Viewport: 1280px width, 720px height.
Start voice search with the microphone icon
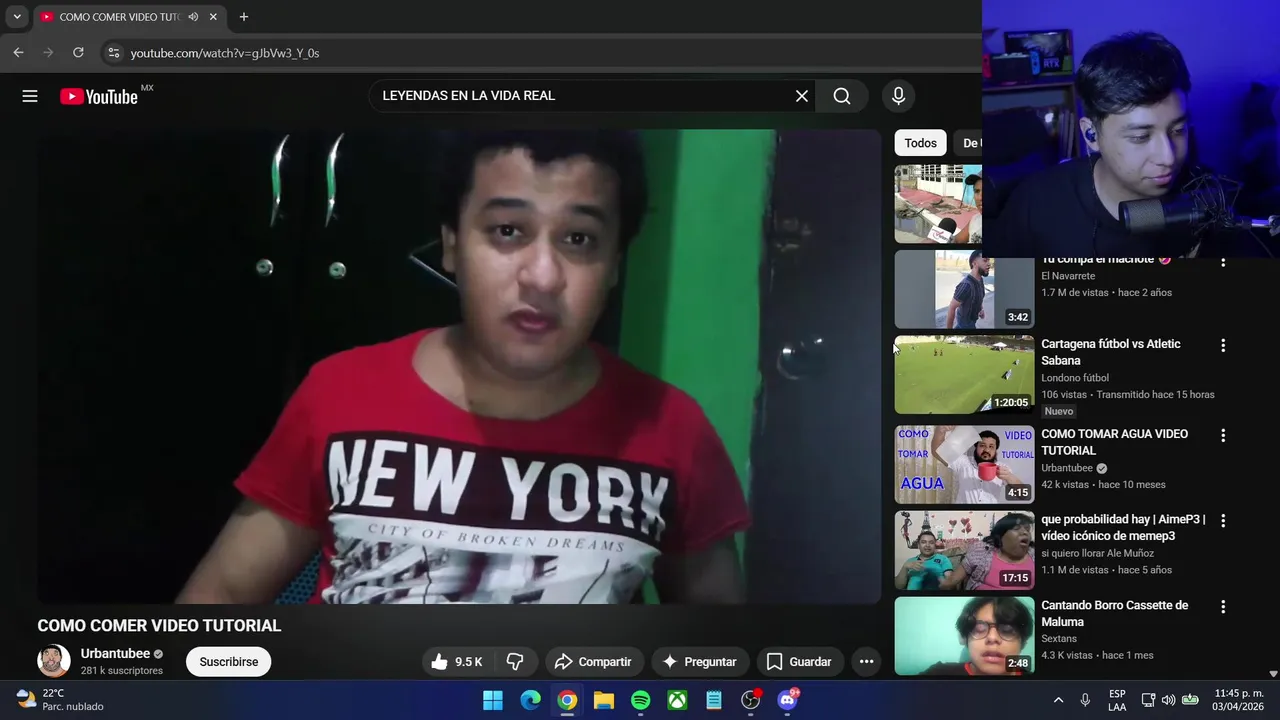[x=898, y=96]
